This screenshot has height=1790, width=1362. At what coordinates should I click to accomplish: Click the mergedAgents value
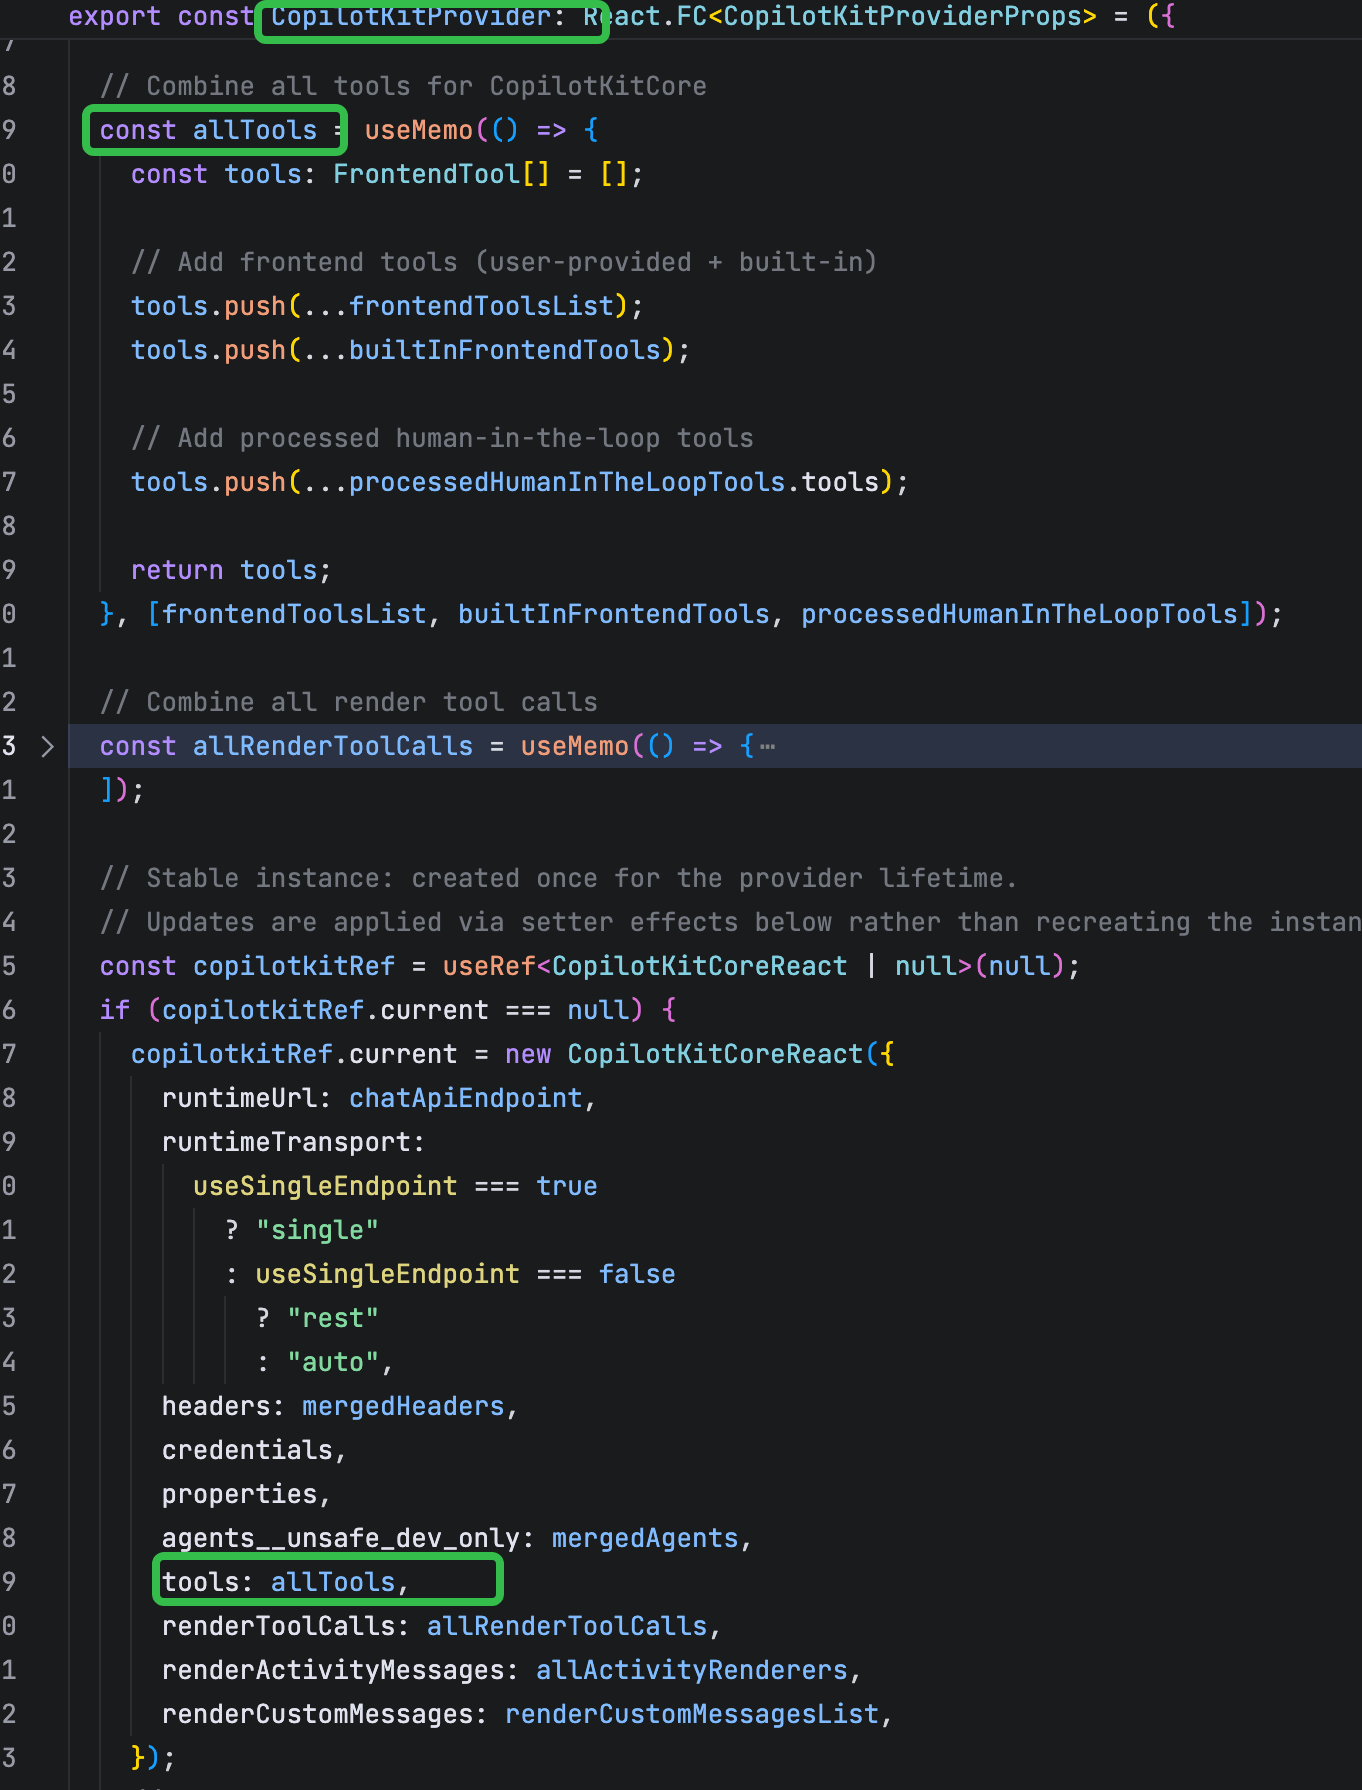645,1538
